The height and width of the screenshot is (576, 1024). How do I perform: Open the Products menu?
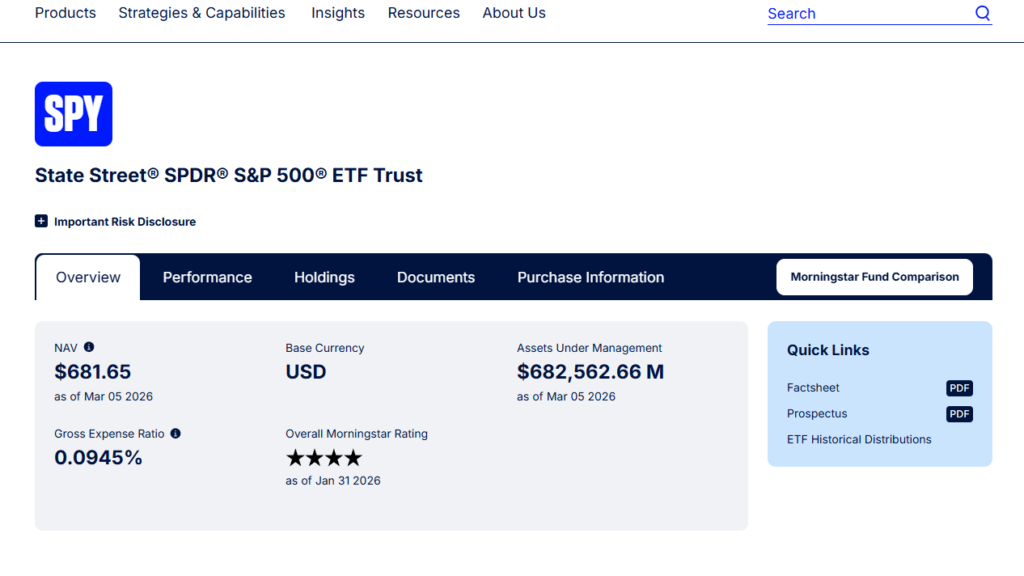click(65, 13)
